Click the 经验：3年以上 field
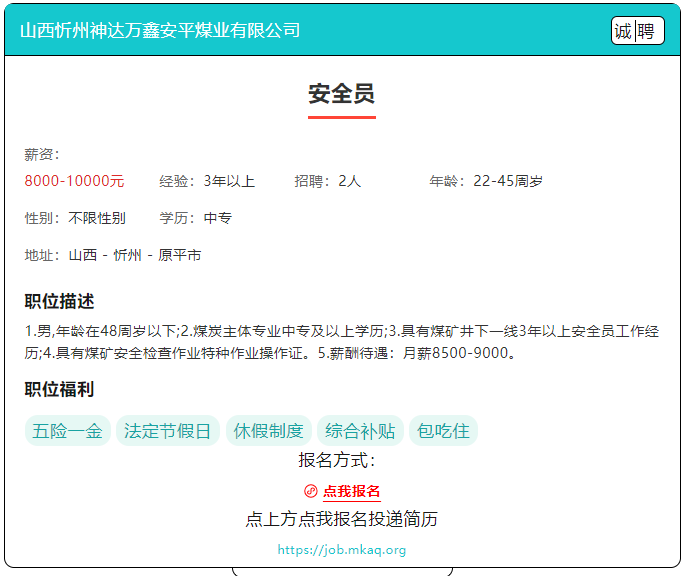684x576 pixels. pos(207,181)
